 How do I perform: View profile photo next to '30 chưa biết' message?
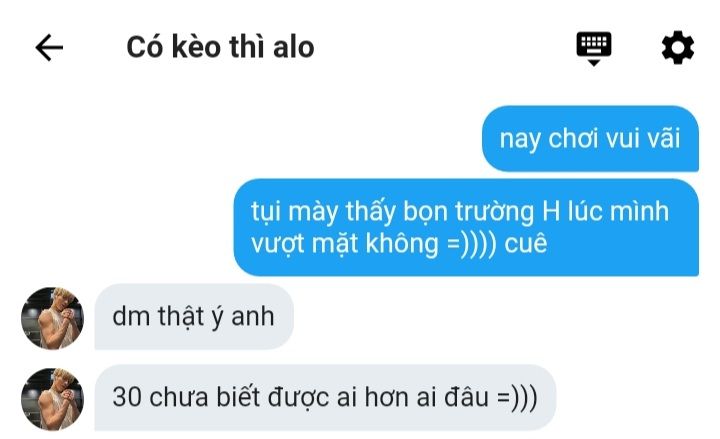[52, 399]
